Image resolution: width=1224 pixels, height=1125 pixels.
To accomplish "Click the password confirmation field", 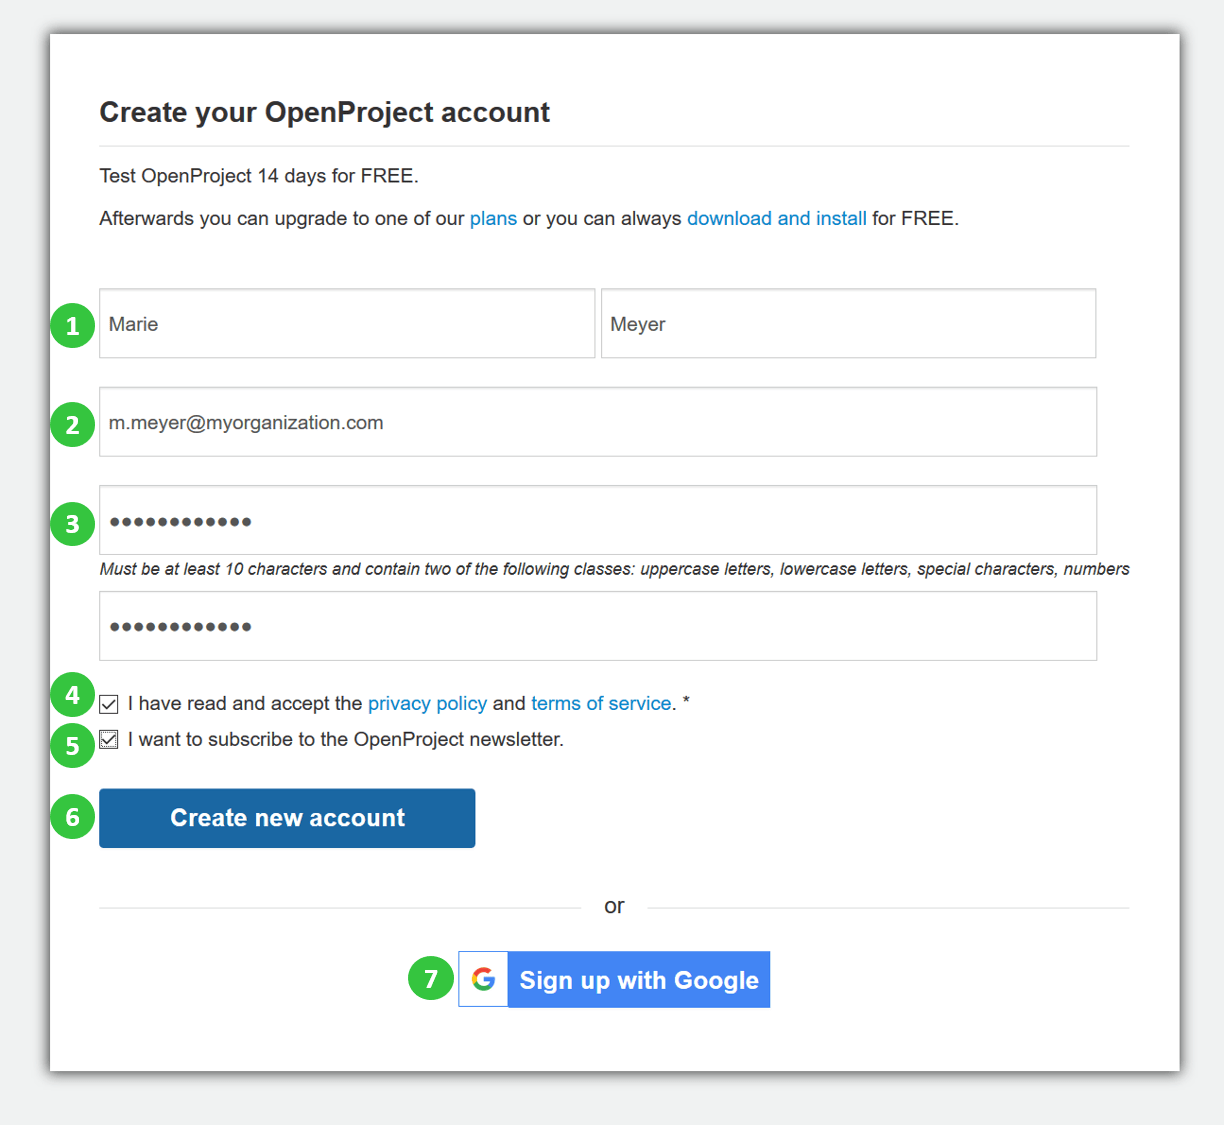I will point(598,626).
